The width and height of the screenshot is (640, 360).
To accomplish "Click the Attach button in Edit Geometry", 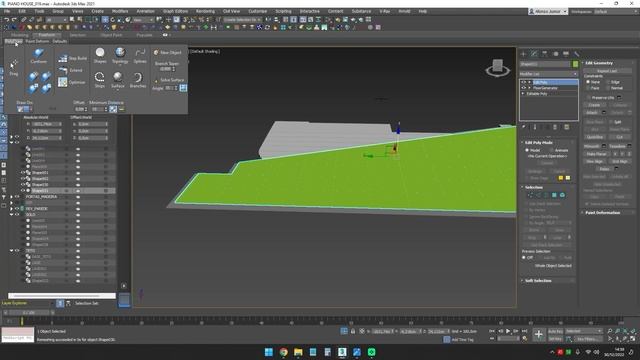I will pos(592,113).
